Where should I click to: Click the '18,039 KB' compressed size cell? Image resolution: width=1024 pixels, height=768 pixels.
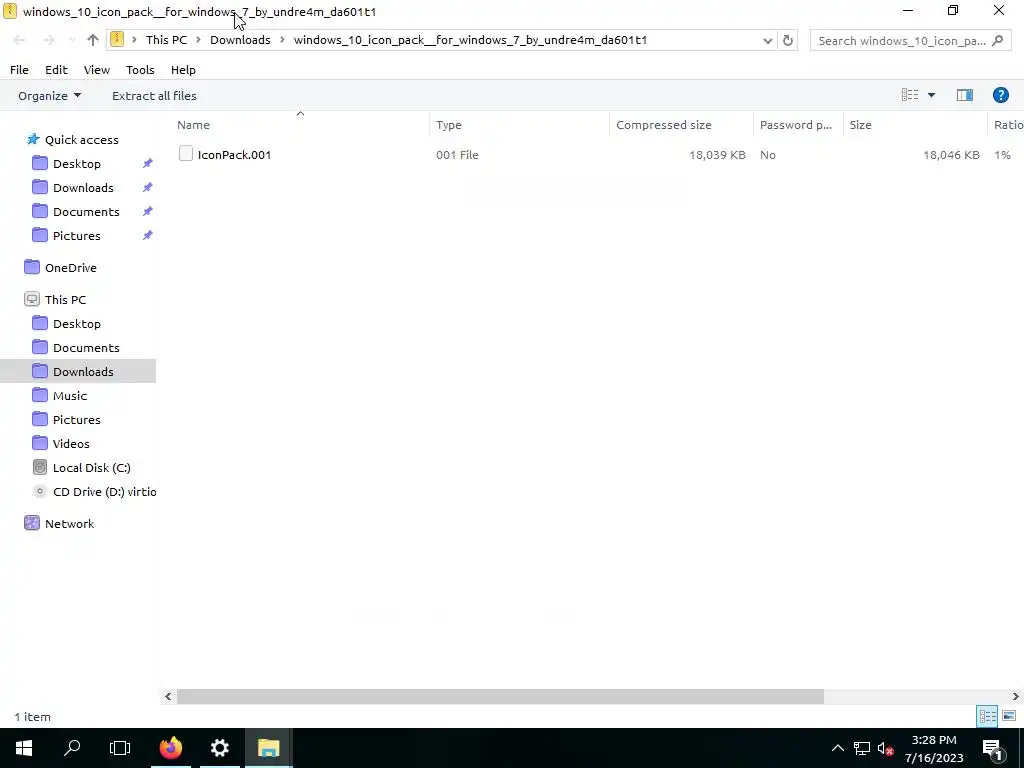click(717, 155)
